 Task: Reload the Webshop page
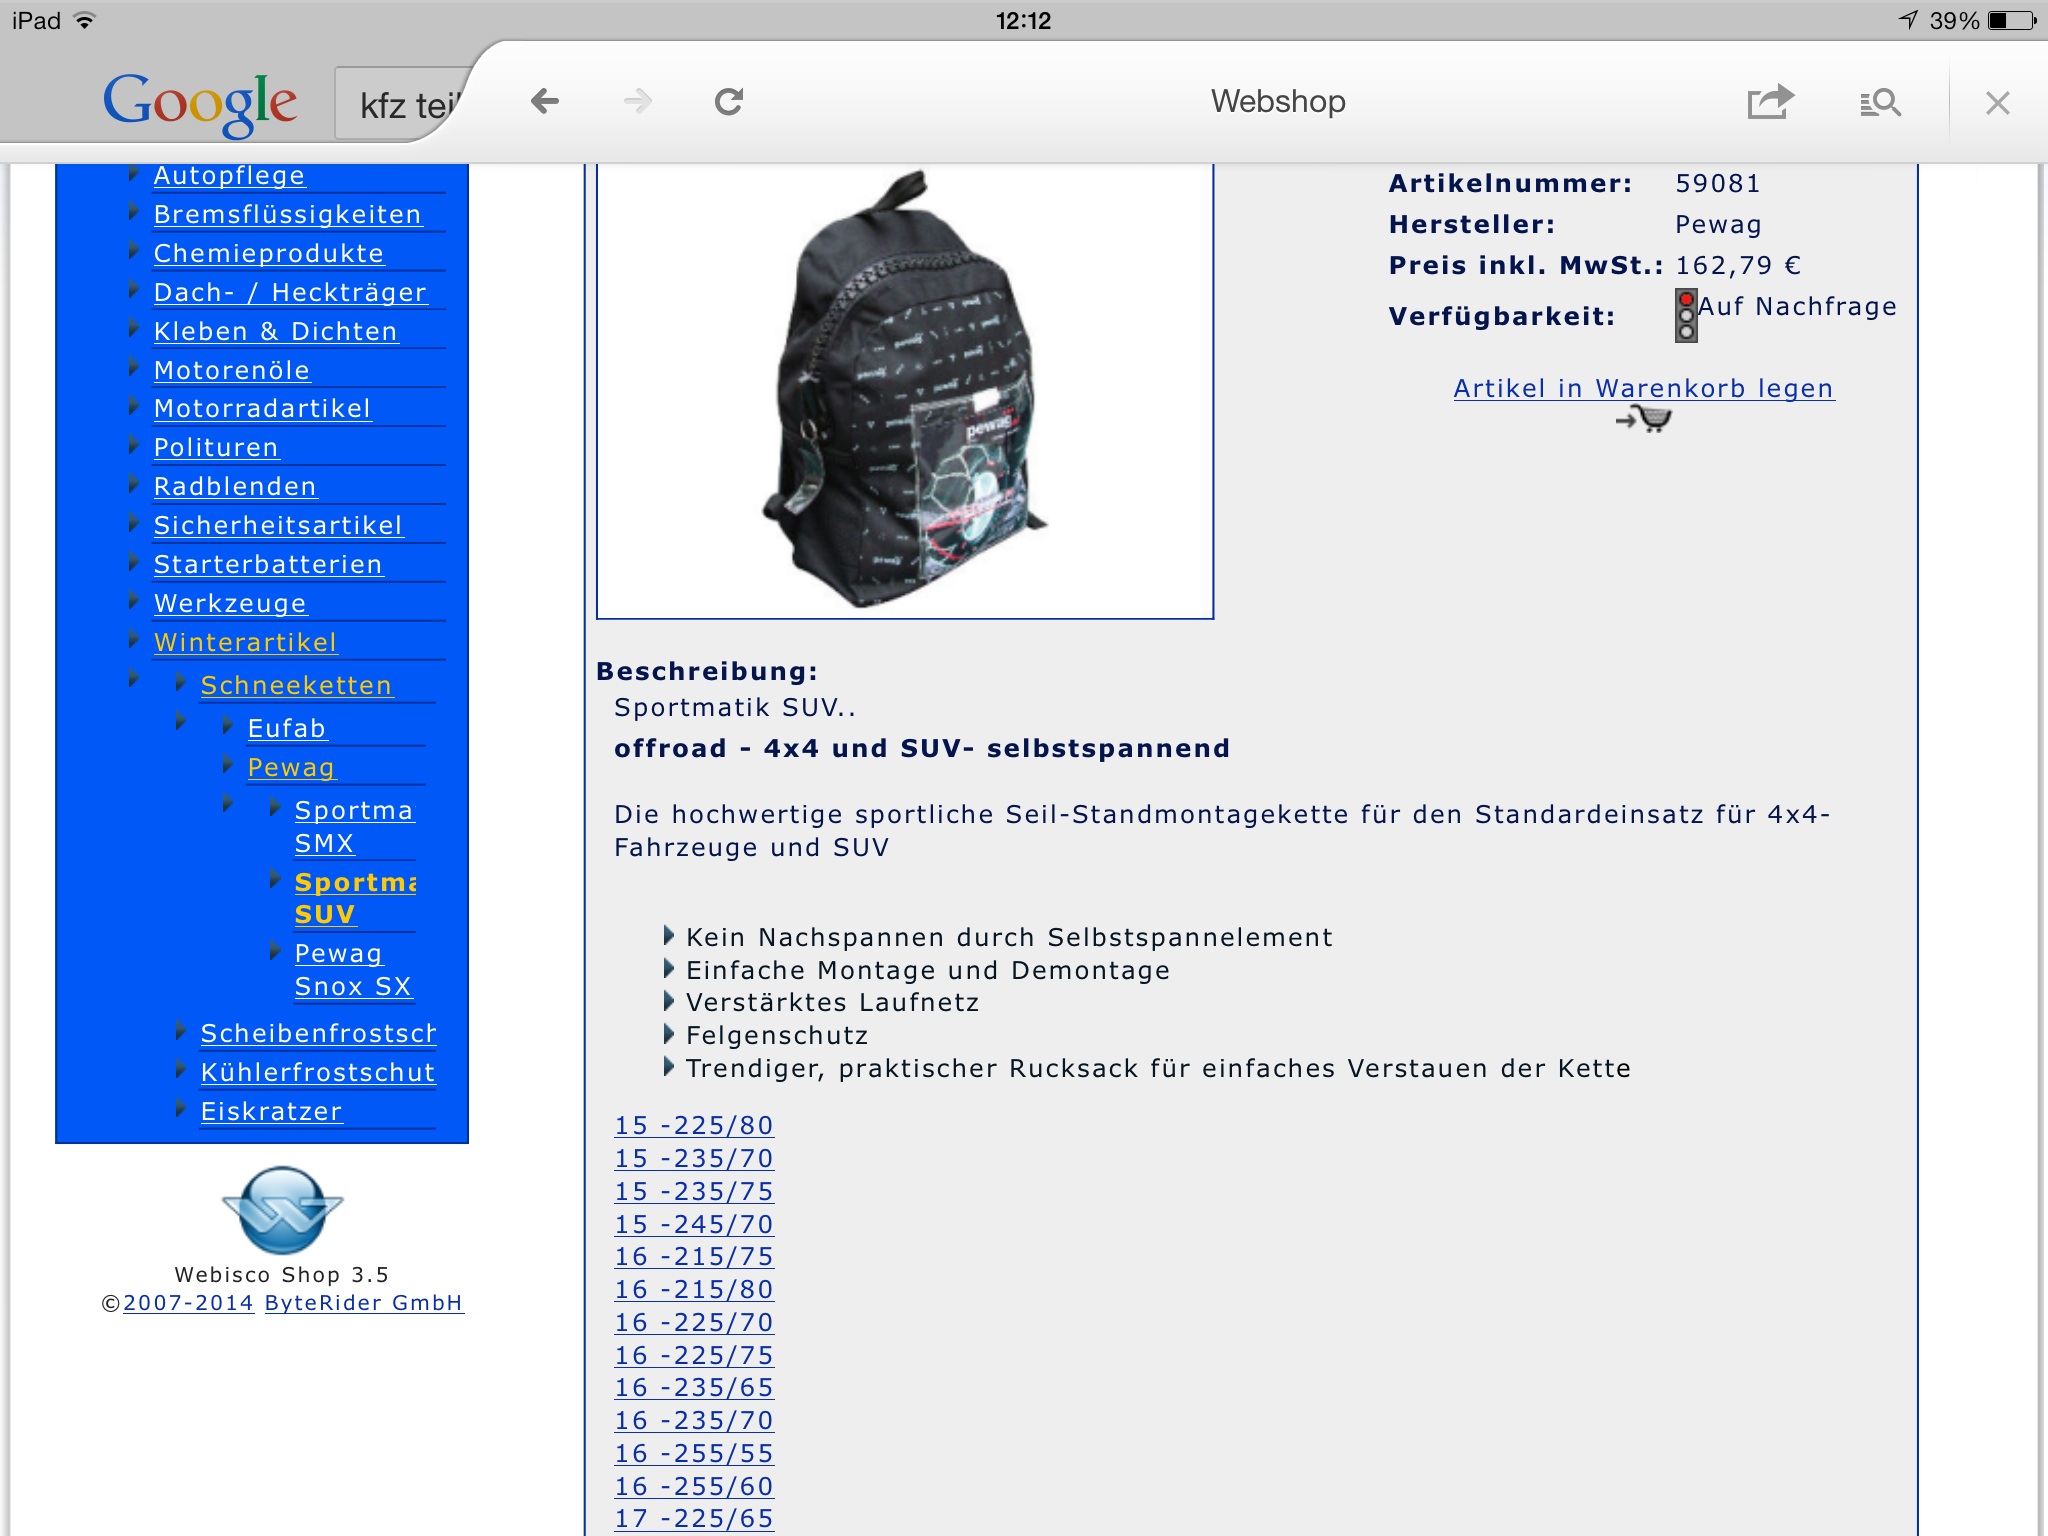[729, 101]
